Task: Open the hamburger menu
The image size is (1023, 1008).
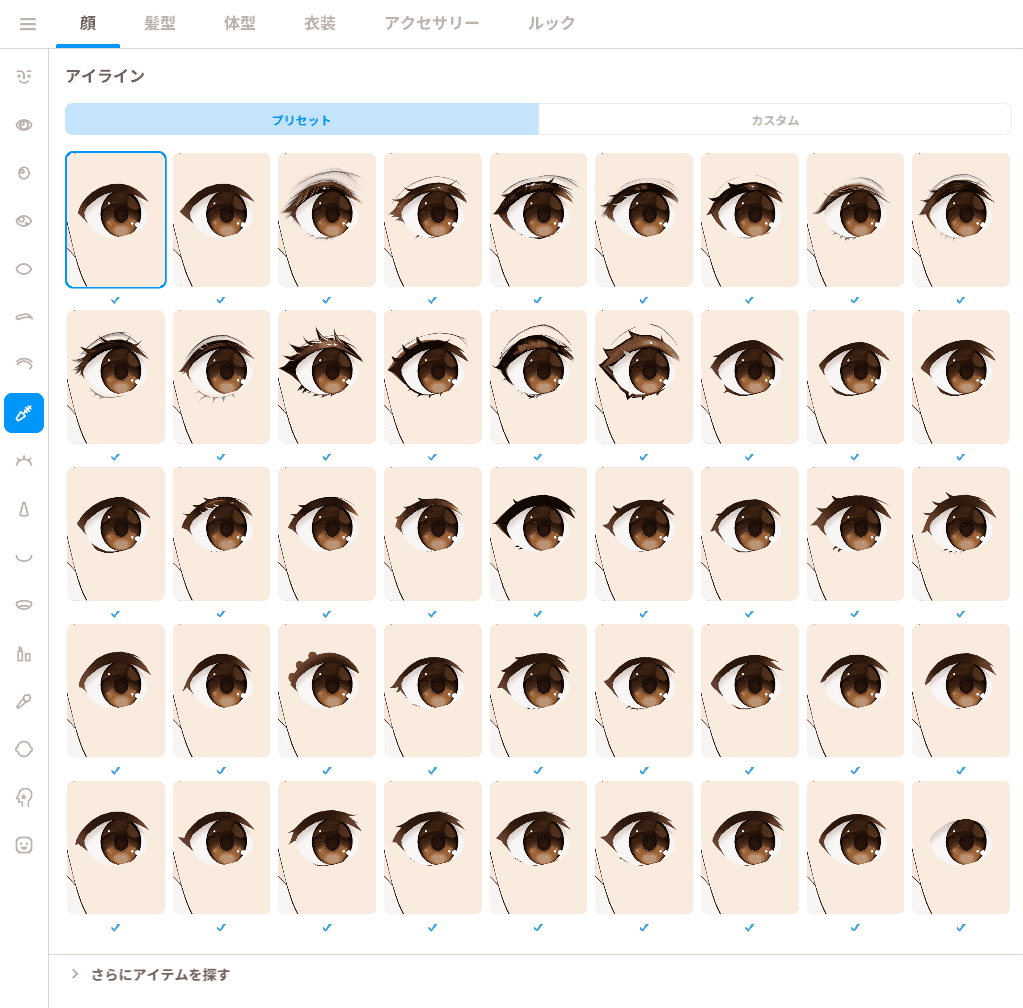Action: click(27, 24)
